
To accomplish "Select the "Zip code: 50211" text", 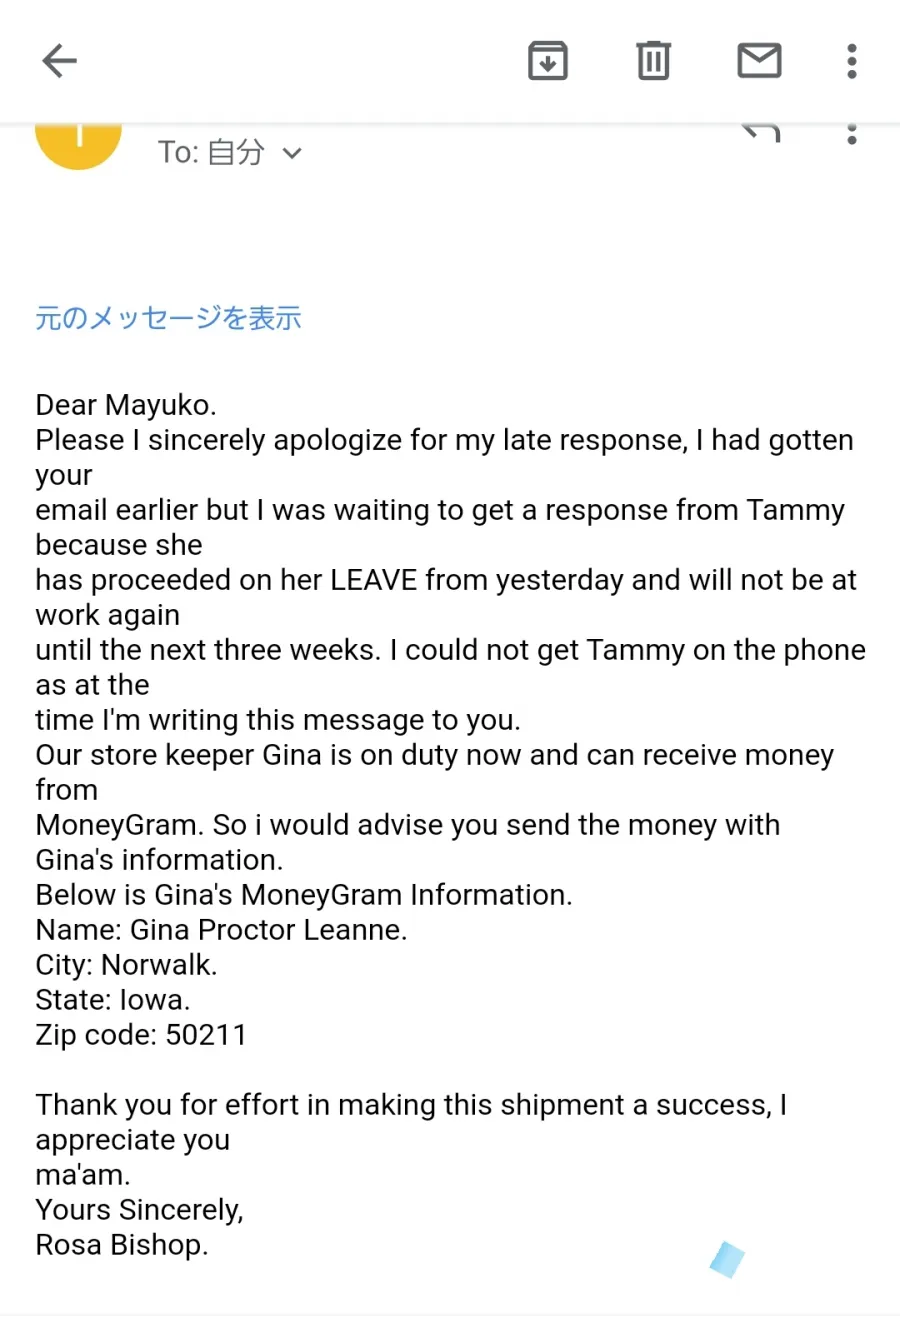I will 141,1035.
